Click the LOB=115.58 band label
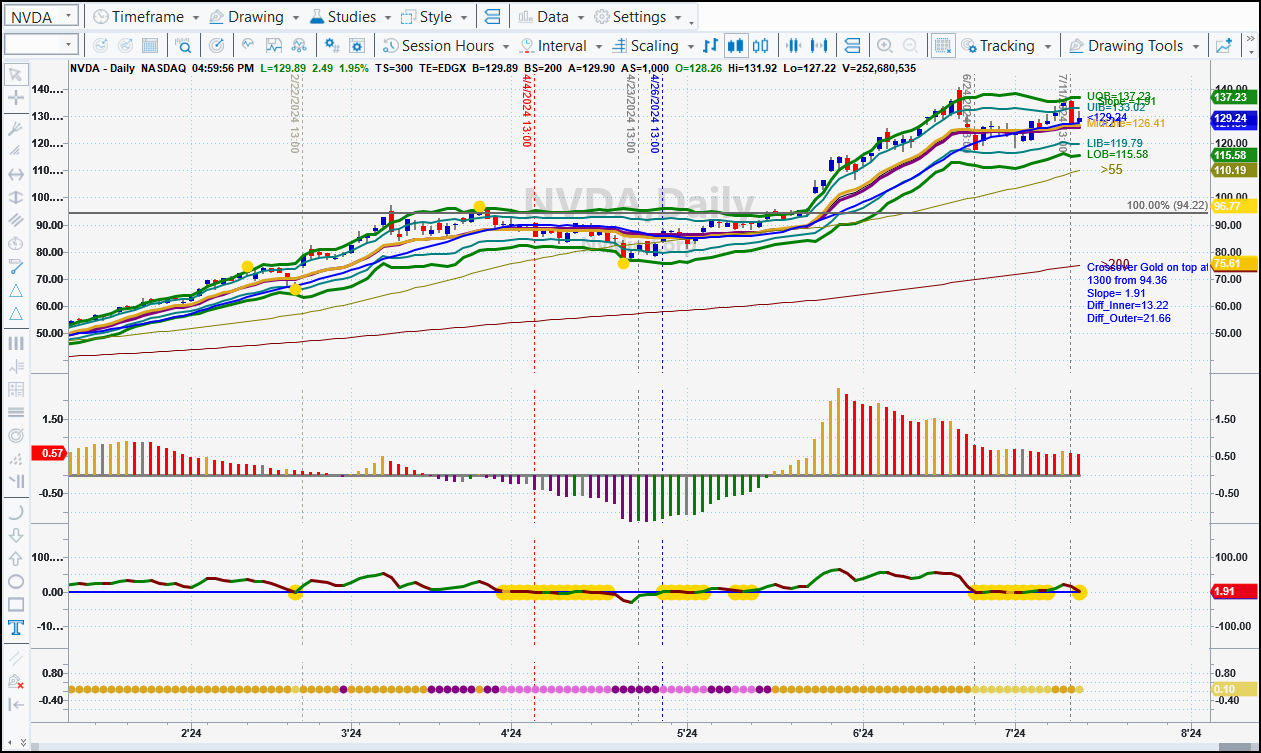Image resolution: width=1261 pixels, height=753 pixels. [1117, 154]
